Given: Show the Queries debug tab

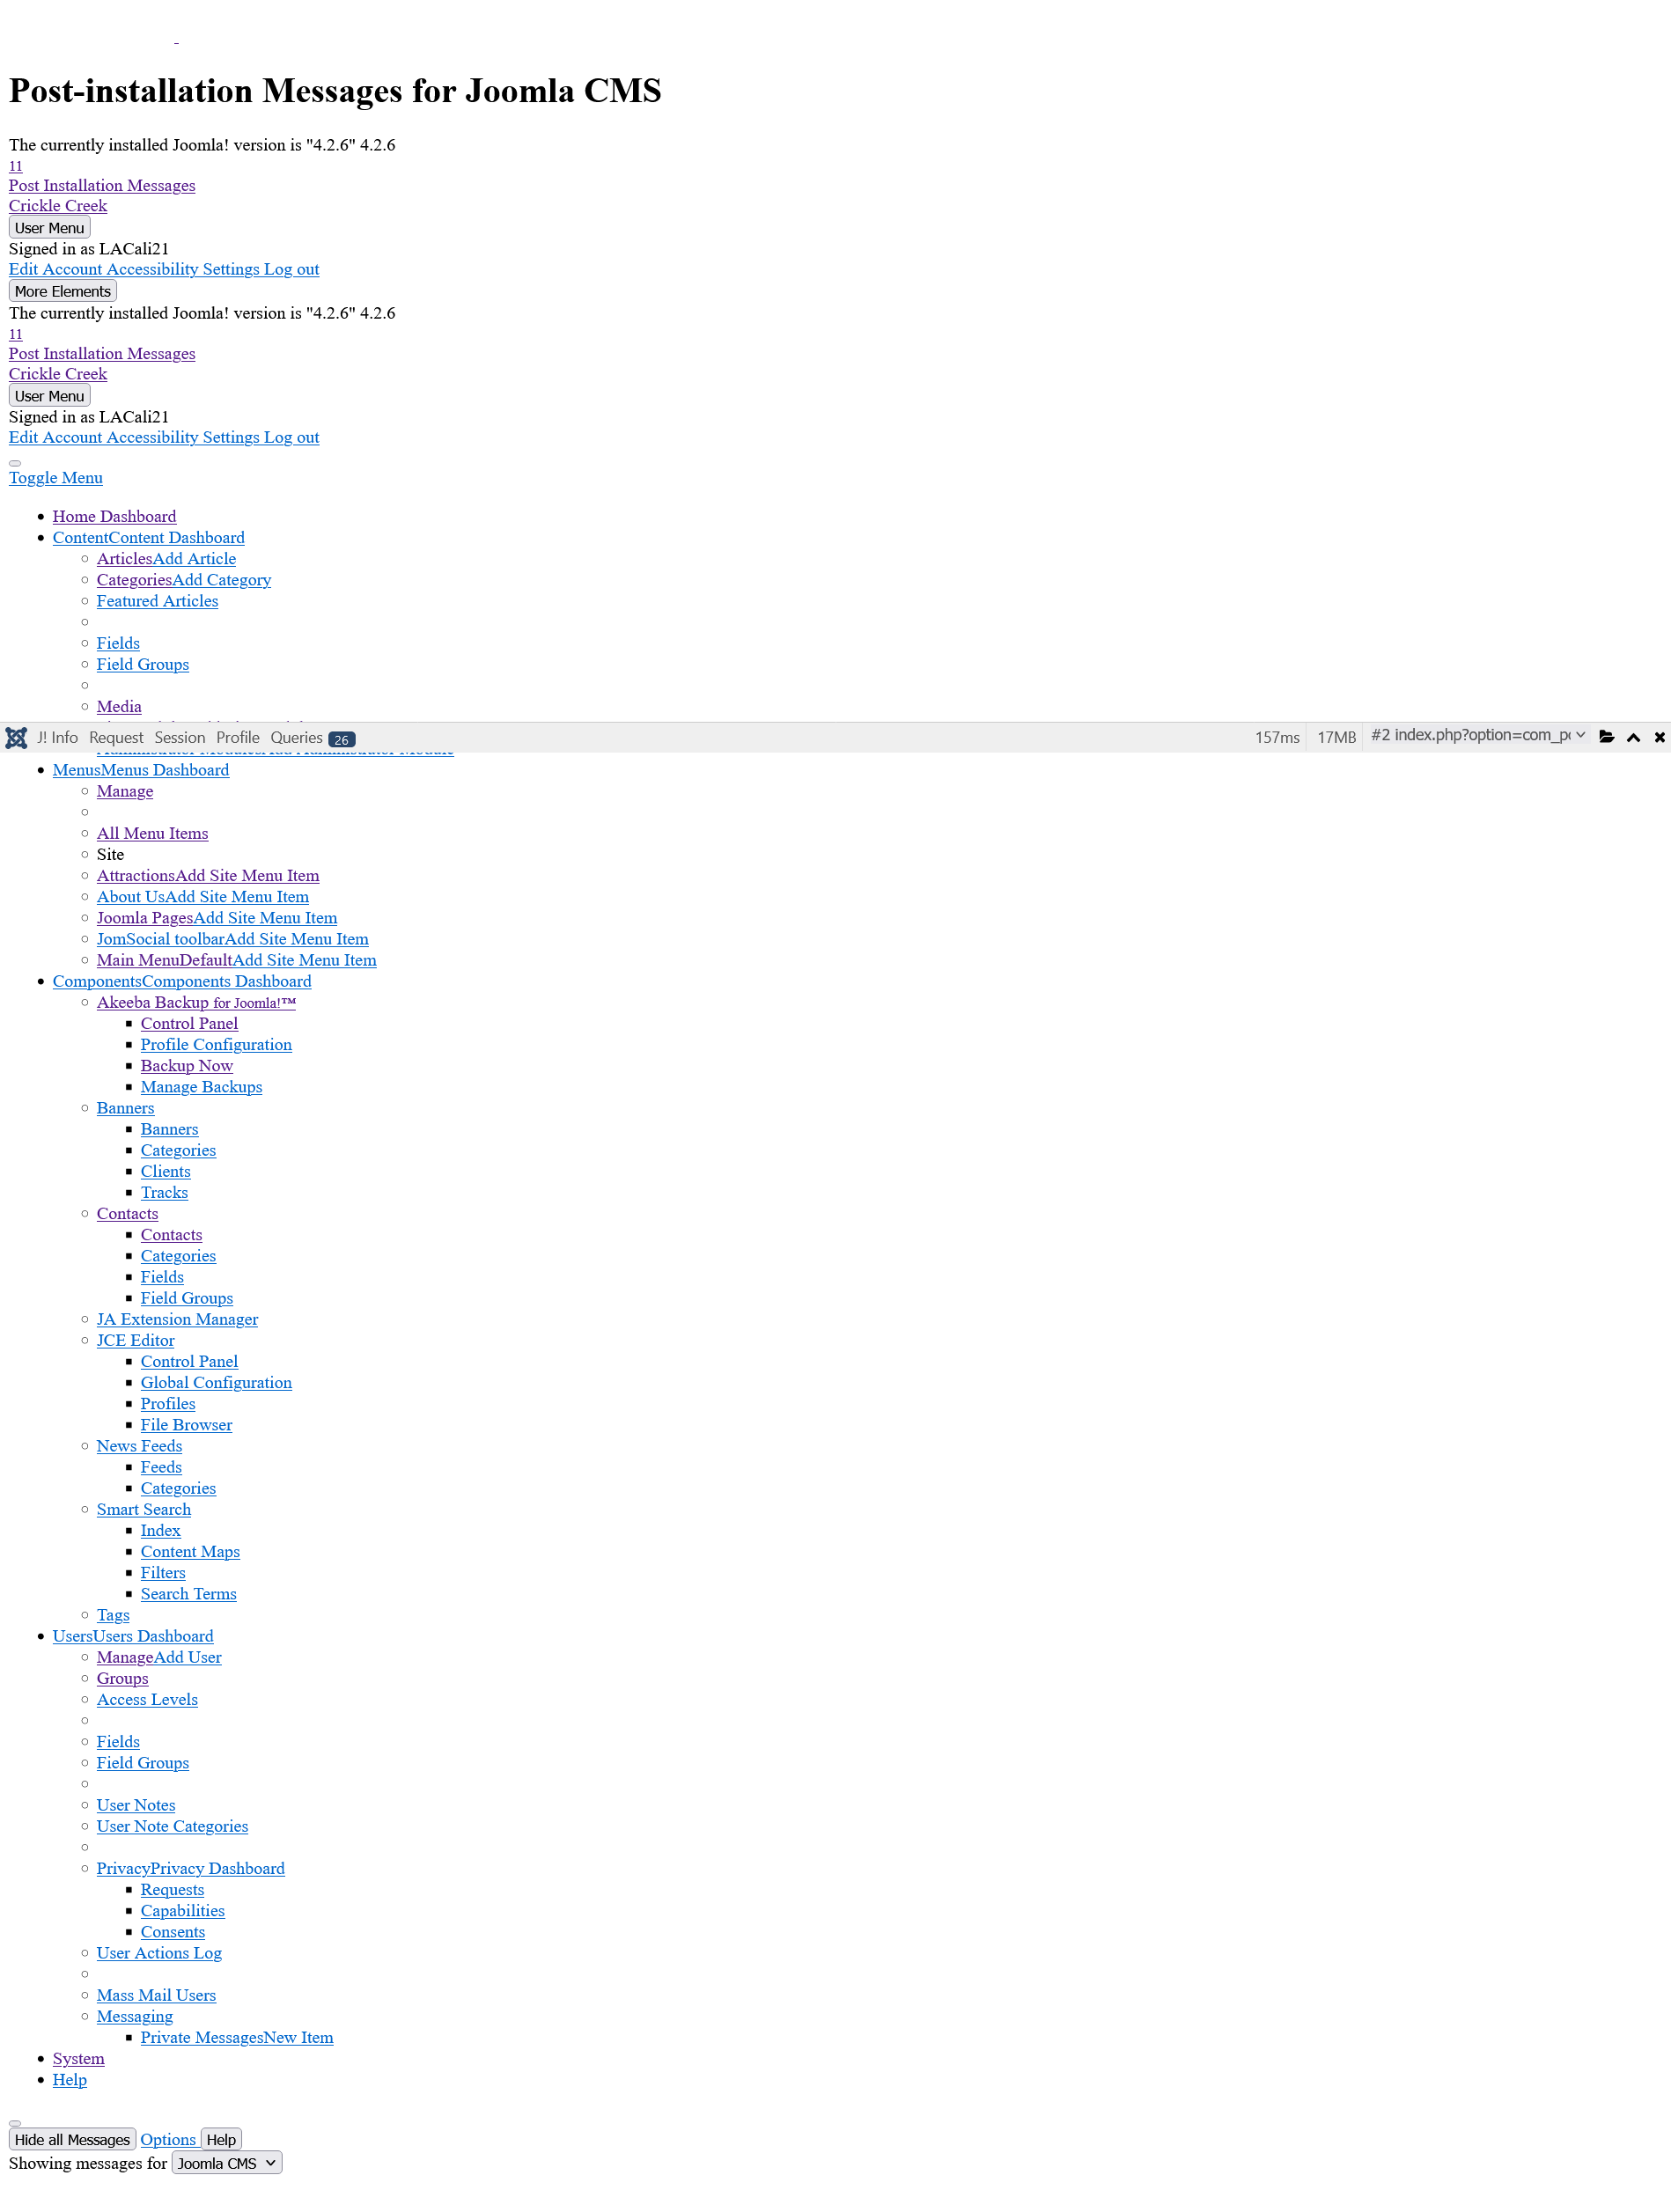Looking at the screenshot, I should 312,738.
